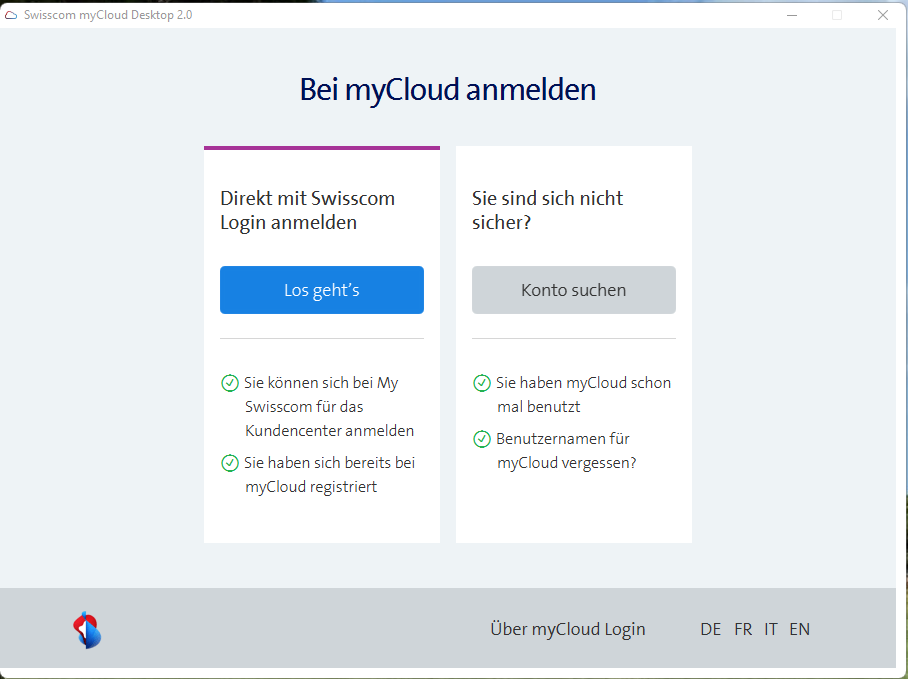Click the 'Bei myCloud anmelden' title
Image resolution: width=908 pixels, height=679 pixels.
tap(447, 89)
